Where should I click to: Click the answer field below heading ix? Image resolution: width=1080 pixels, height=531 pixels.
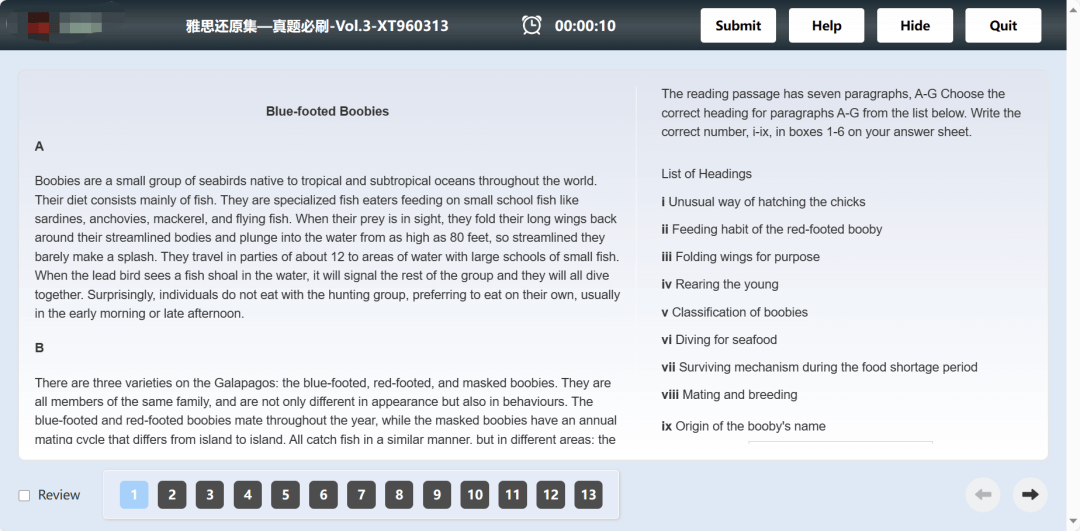point(840,443)
